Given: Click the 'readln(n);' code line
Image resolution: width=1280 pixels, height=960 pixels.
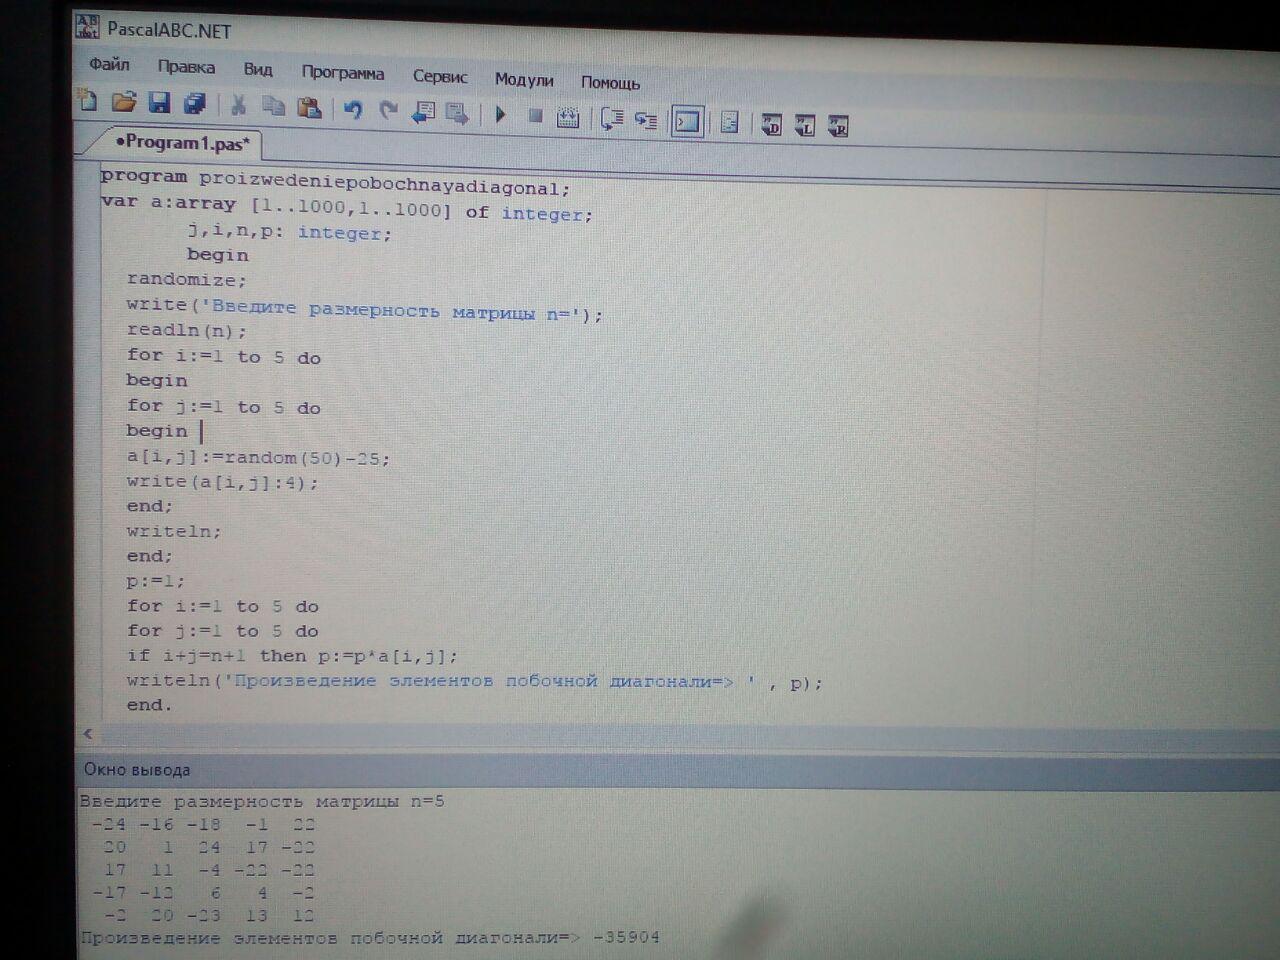Looking at the screenshot, I should coord(186,330).
